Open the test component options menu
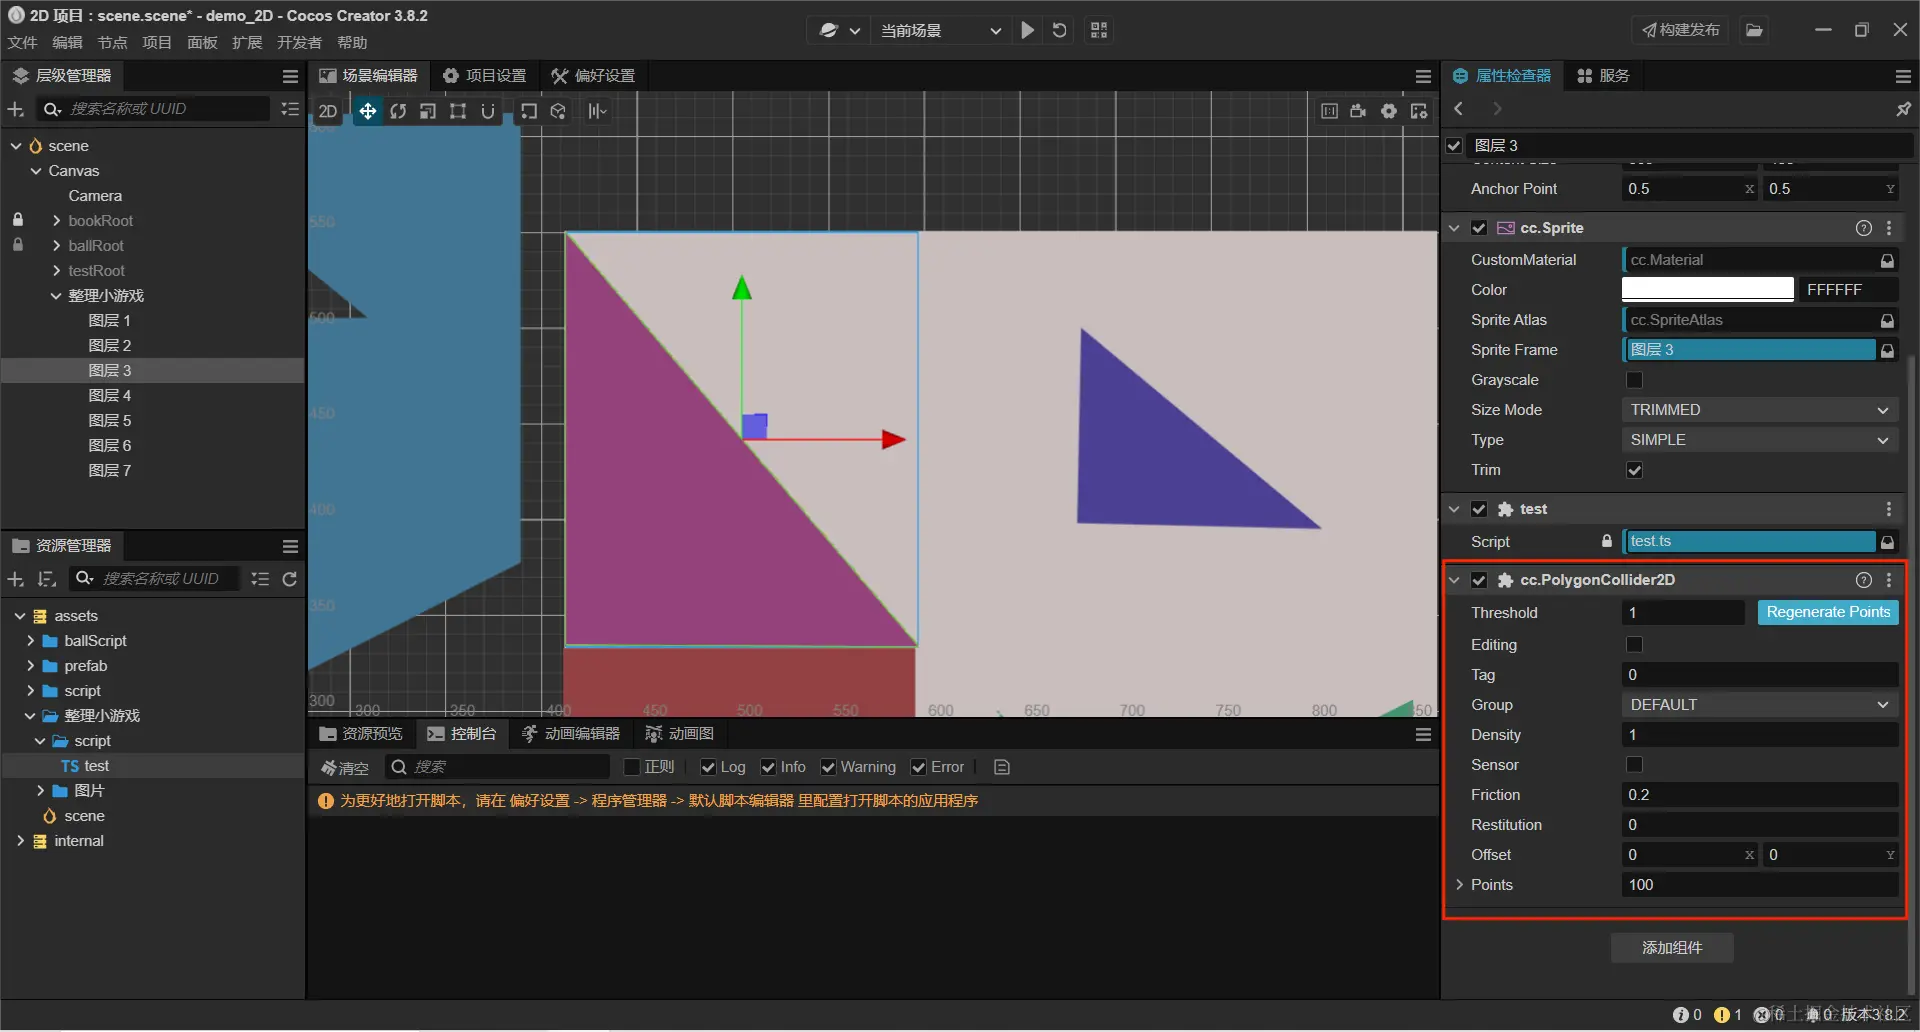Screen dimensions: 1920x1032 (1889, 509)
